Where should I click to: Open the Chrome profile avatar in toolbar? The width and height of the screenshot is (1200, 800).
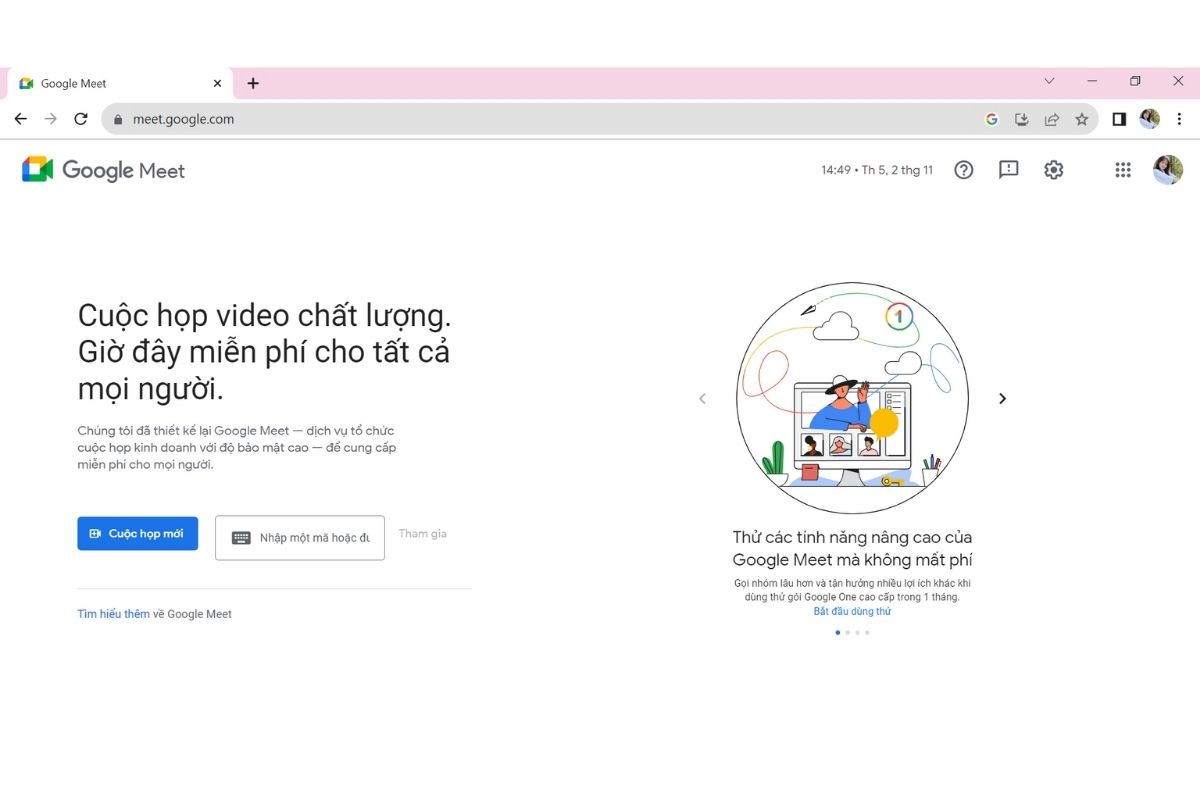click(1149, 119)
